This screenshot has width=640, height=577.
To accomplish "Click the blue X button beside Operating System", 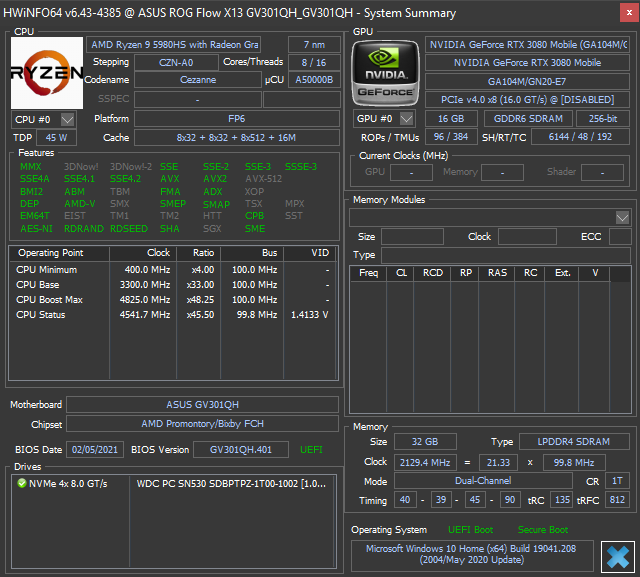I will 618,557.
